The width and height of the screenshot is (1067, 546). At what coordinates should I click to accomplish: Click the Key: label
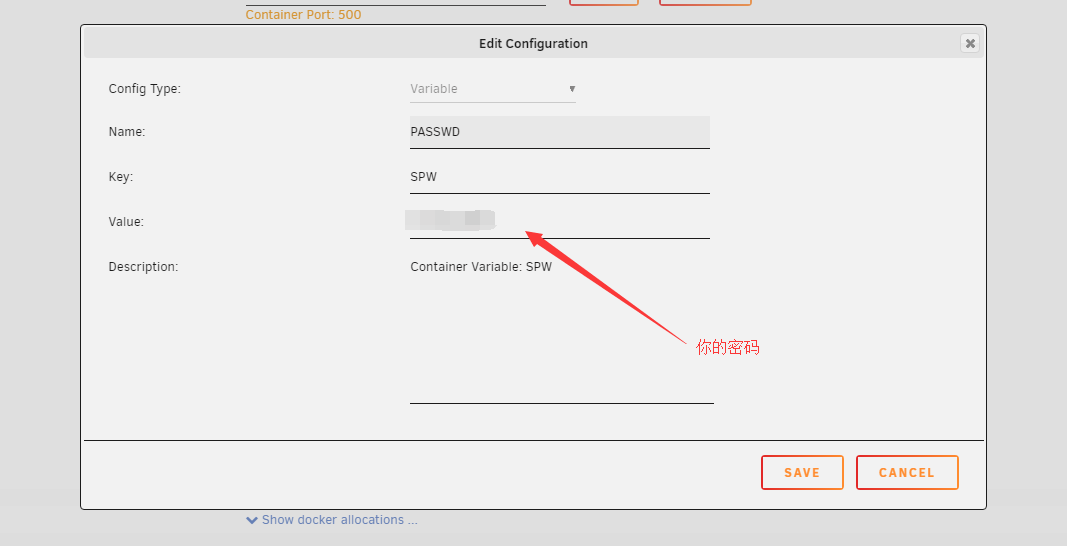(121, 177)
